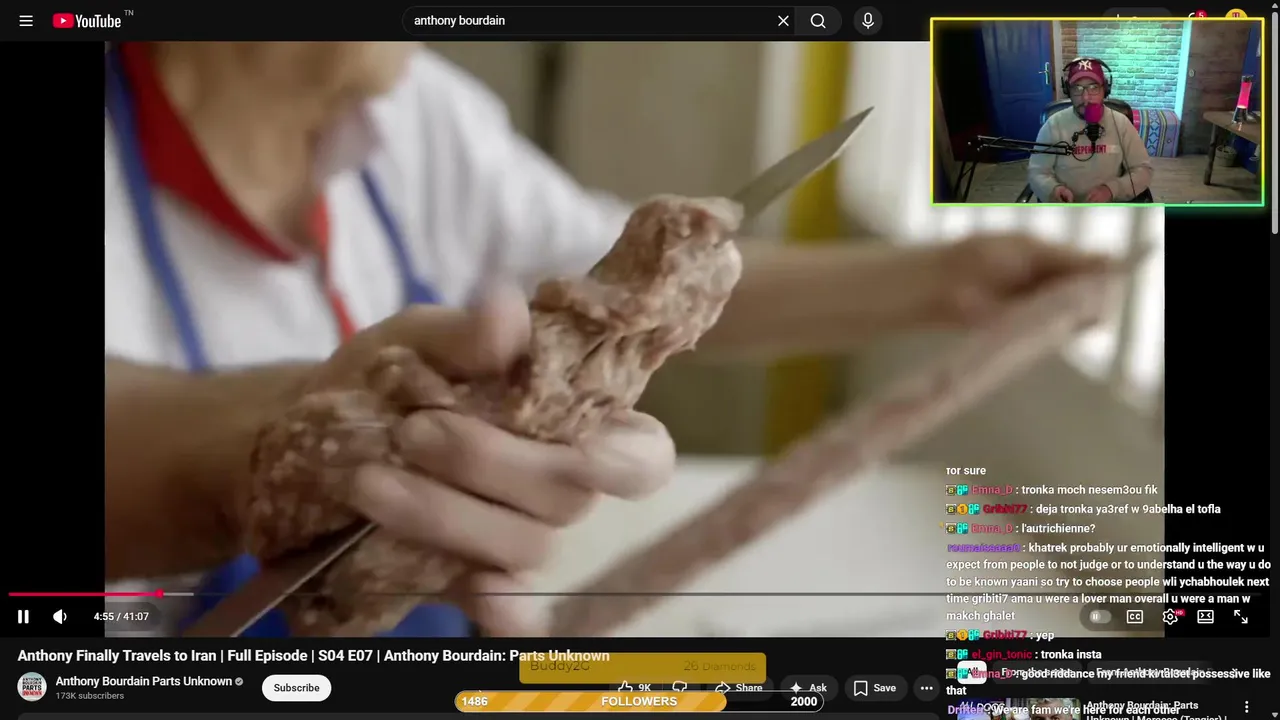Open the 'Anthony Bourdain Parts Unknown' channel name link
The image size is (1280, 720).
(x=144, y=681)
